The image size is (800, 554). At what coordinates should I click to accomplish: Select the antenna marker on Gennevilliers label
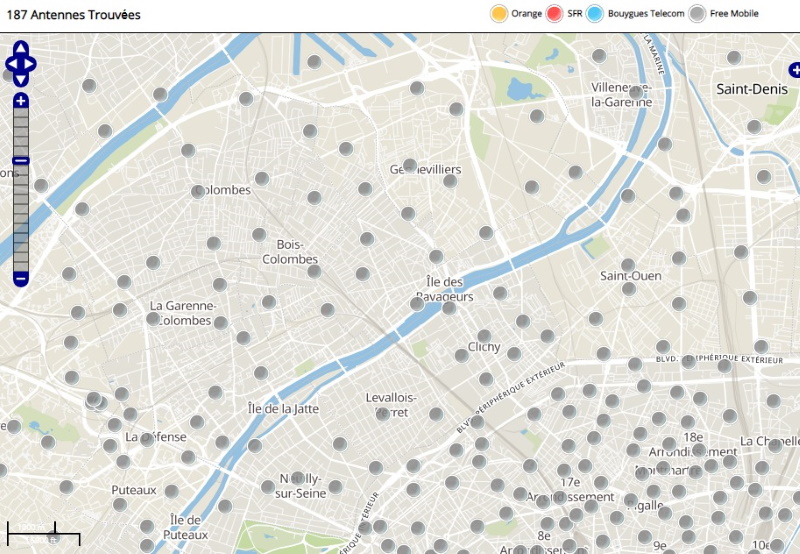coord(409,166)
